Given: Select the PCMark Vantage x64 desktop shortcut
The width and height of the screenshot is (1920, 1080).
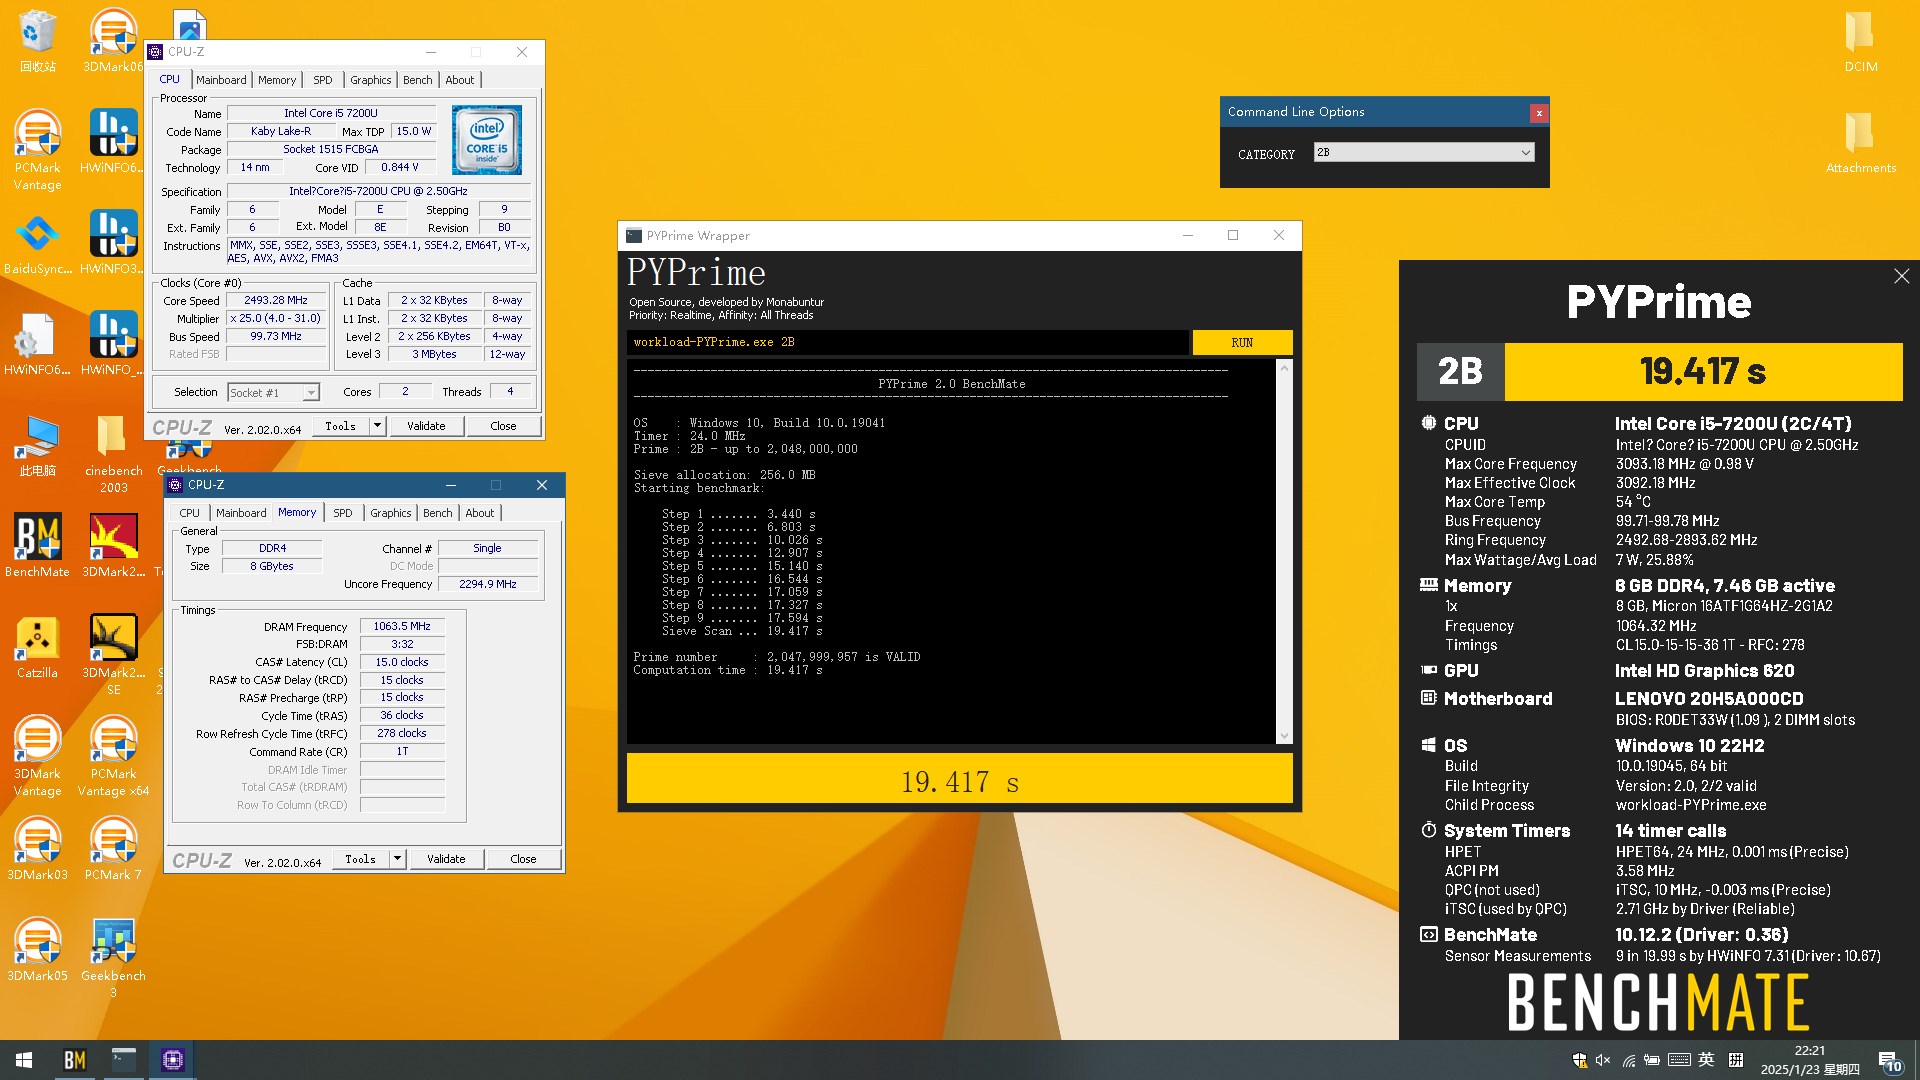Looking at the screenshot, I should 113,756.
